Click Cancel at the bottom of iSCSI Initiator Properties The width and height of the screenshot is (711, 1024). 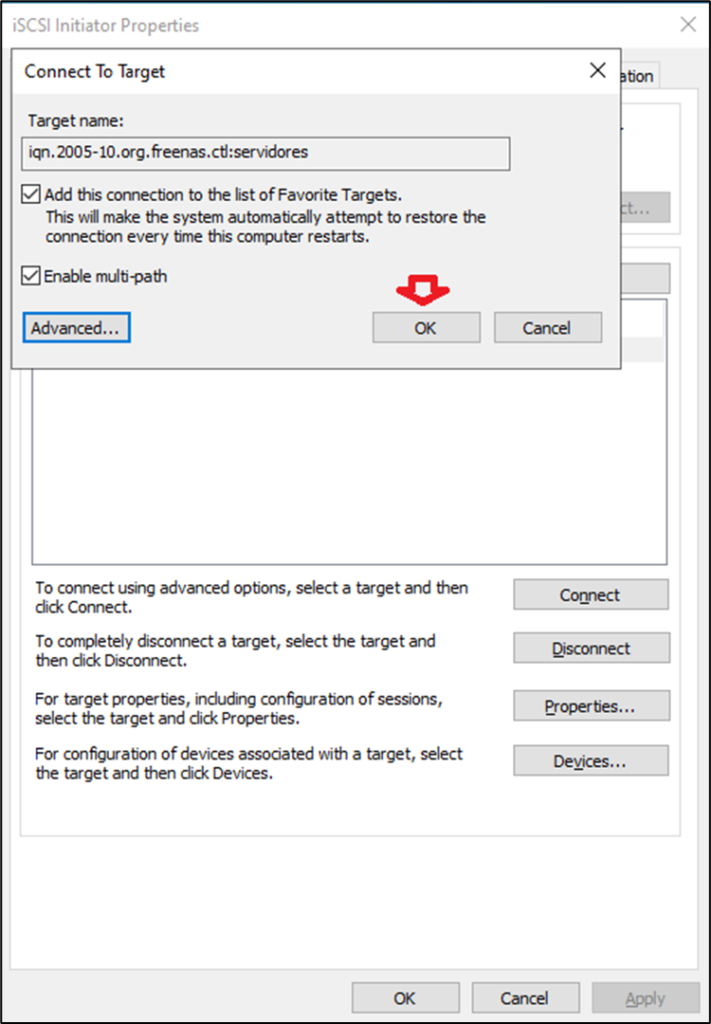click(x=525, y=998)
